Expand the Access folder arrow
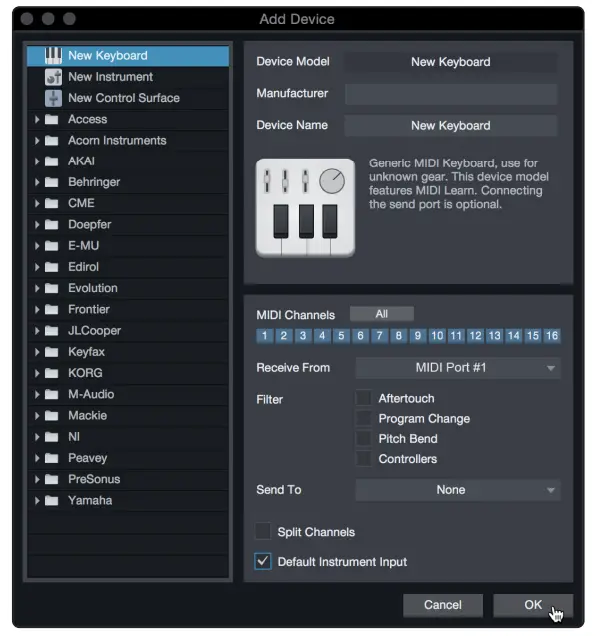The image size is (605, 636). pyautogui.click(x=37, y=119)
